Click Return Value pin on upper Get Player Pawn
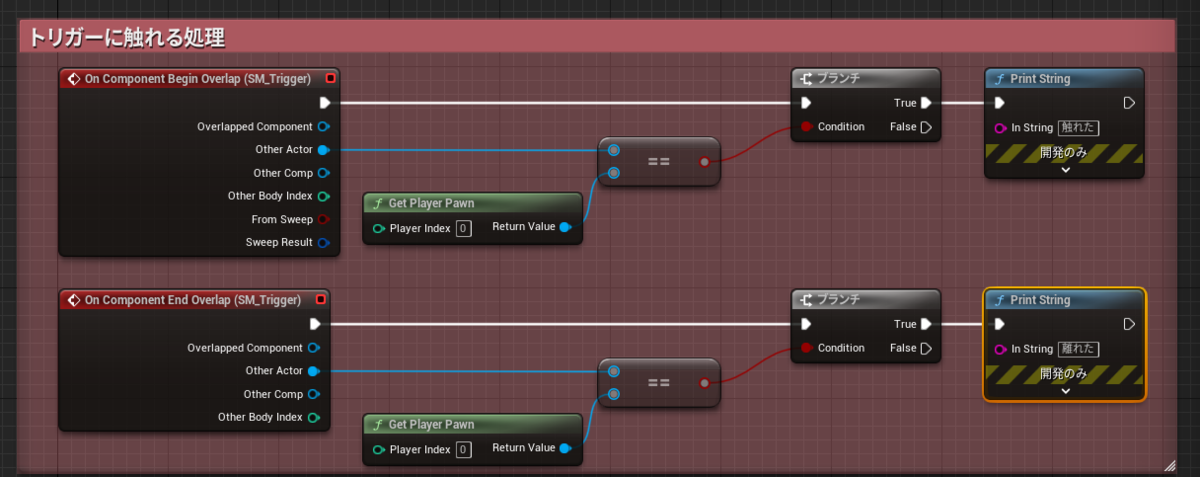 566,228
